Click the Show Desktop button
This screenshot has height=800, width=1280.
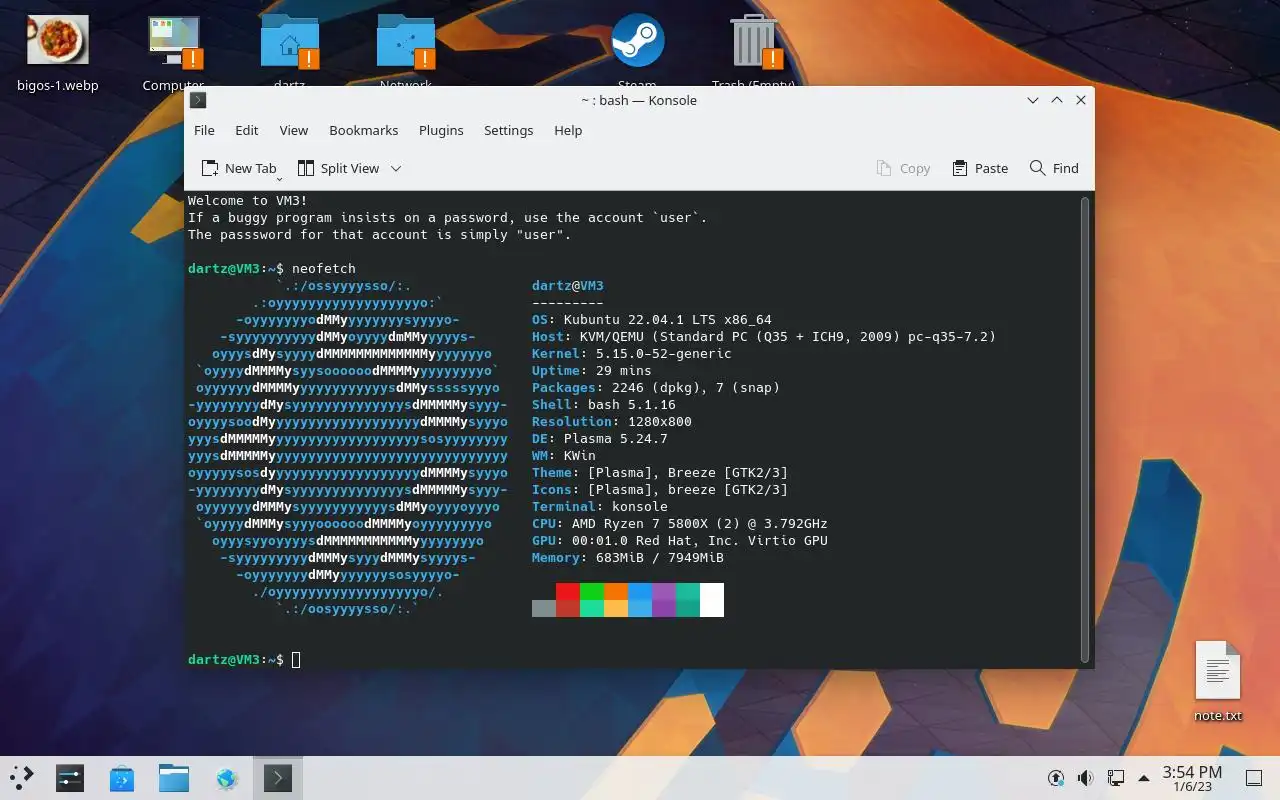[1254, 778]
